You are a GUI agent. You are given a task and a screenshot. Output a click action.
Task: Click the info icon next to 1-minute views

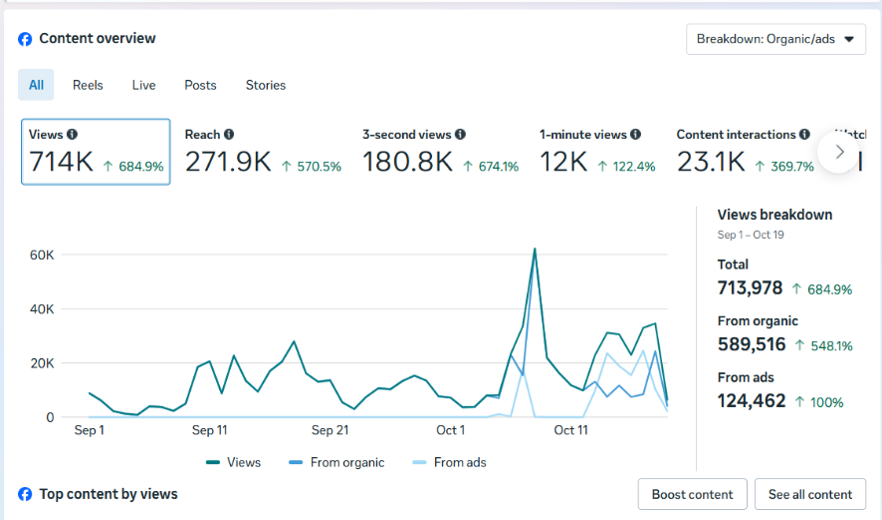635,135
